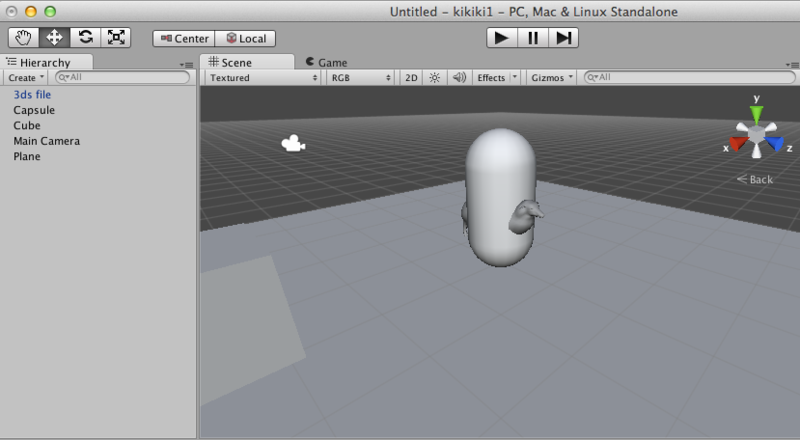Select the Hand tool
The height and width of the screenshot is (440, 800).
click(23, 38)
